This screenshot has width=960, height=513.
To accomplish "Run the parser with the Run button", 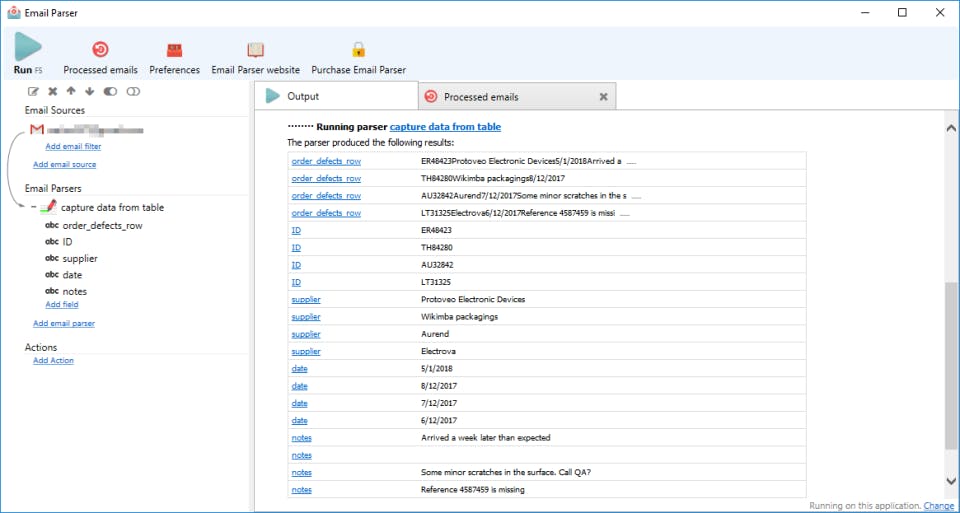I will (28, 53).
